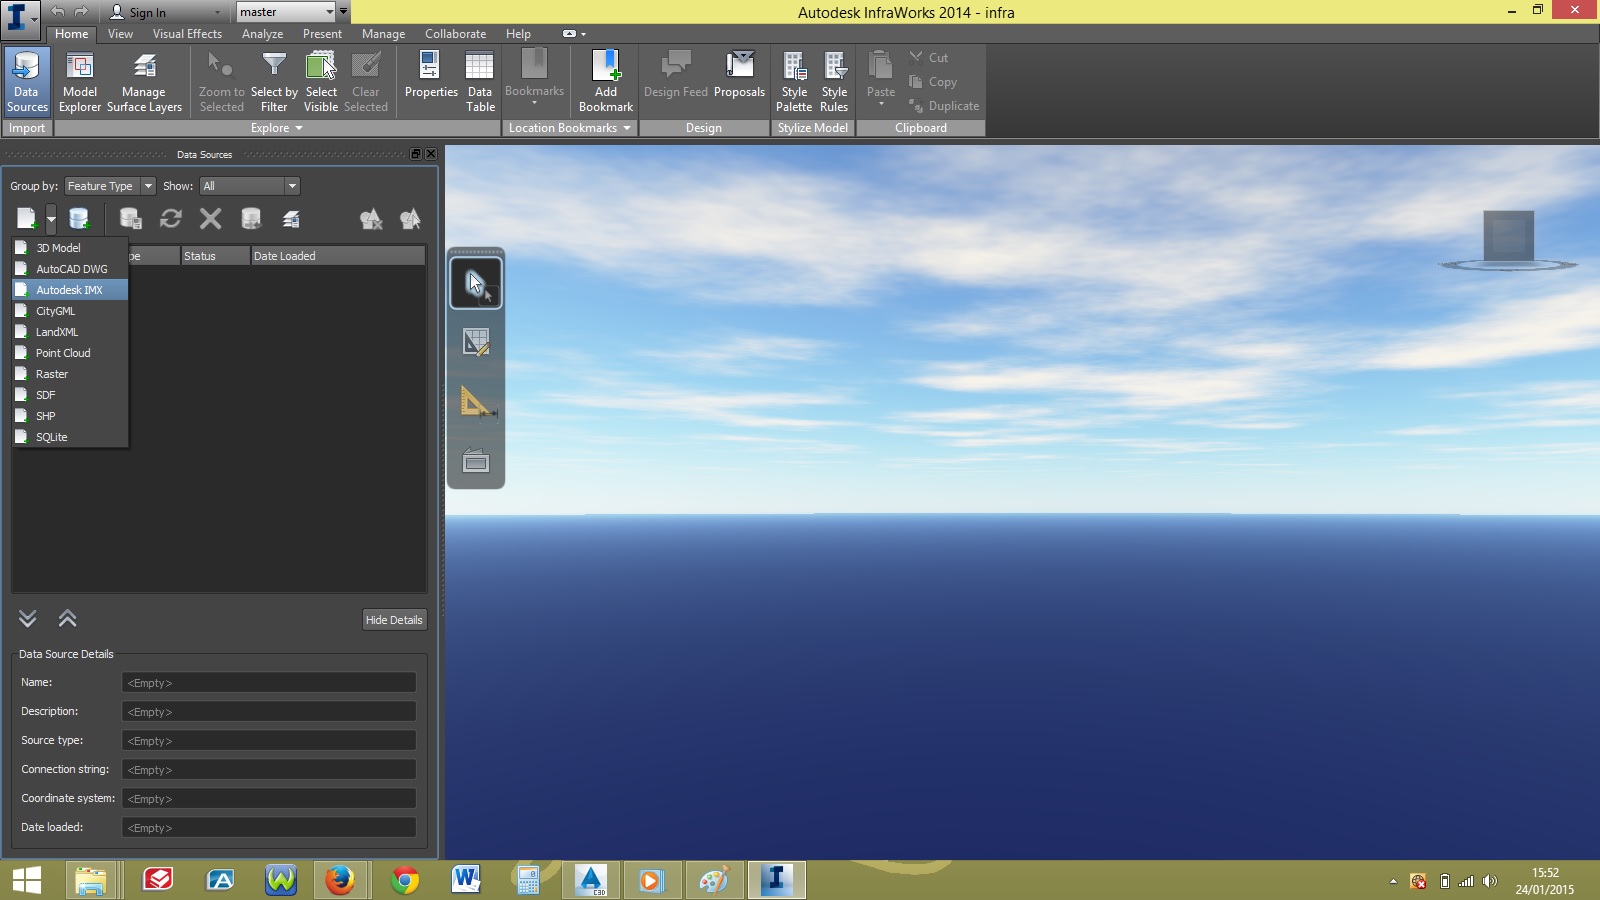Click the surface layers icon in Data Sources toolbar
Image resolution: width=1600 pixels, height=900 pixels.
pyautogui.click(x=291, y=218)
